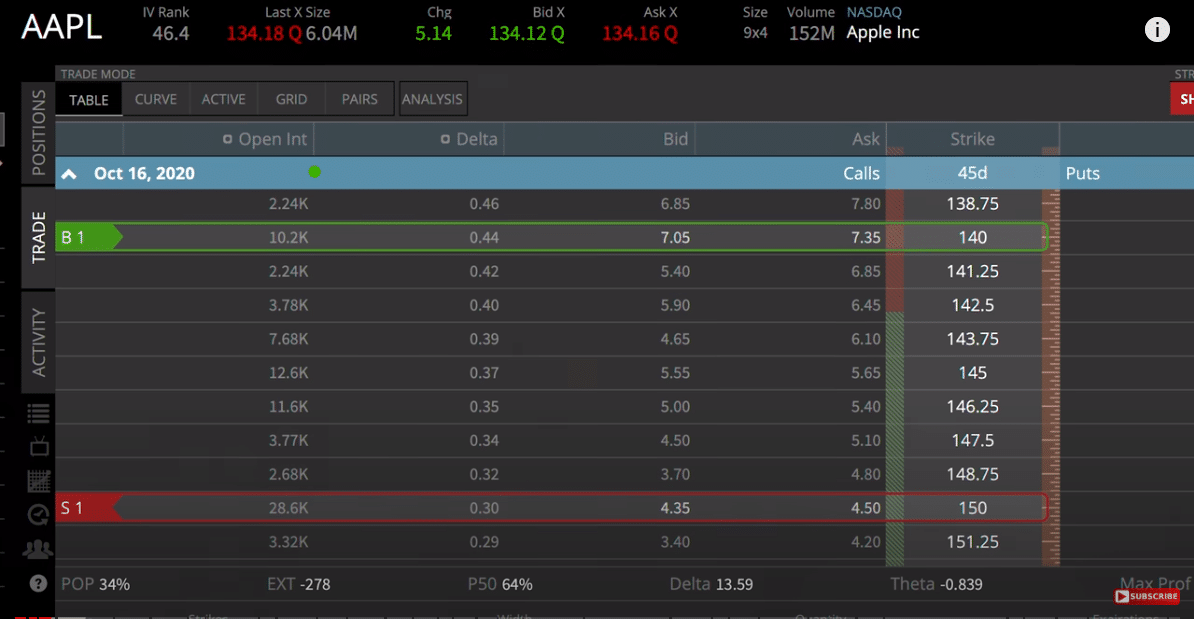
Task: Open the POSITIONS side tab
Action: 38,132
